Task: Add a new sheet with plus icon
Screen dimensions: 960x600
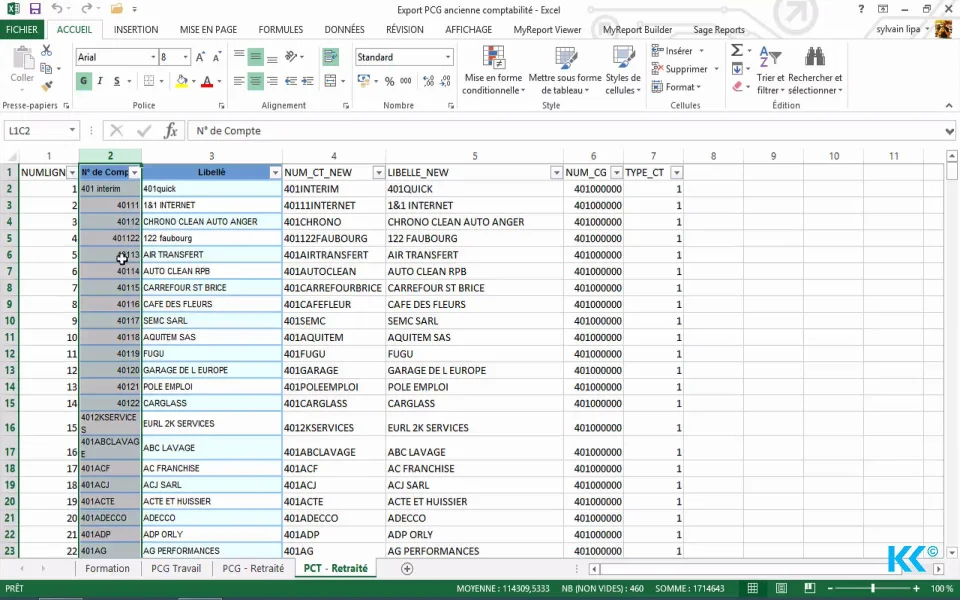Action: pyautogui.click(x=407, y=569)
